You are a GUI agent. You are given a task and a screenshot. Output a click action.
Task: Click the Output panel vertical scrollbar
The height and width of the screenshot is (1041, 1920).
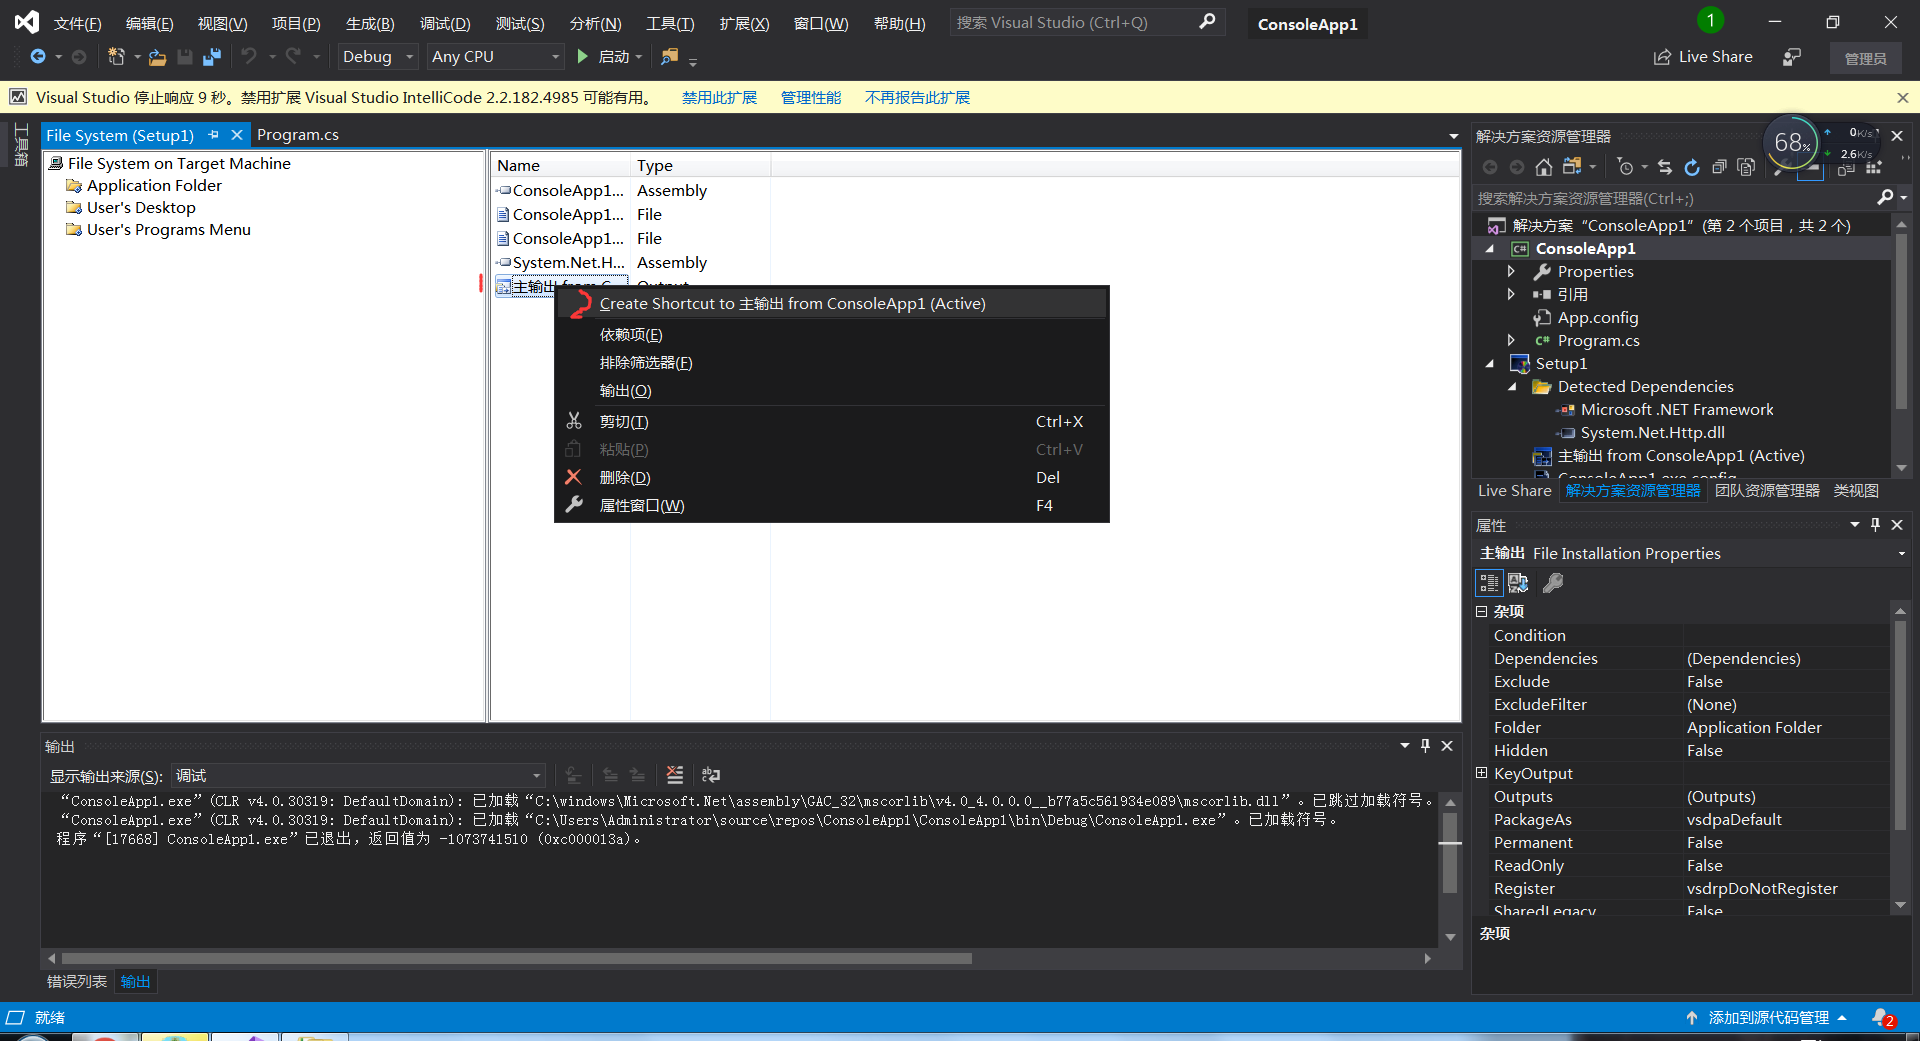point(1450,852)
